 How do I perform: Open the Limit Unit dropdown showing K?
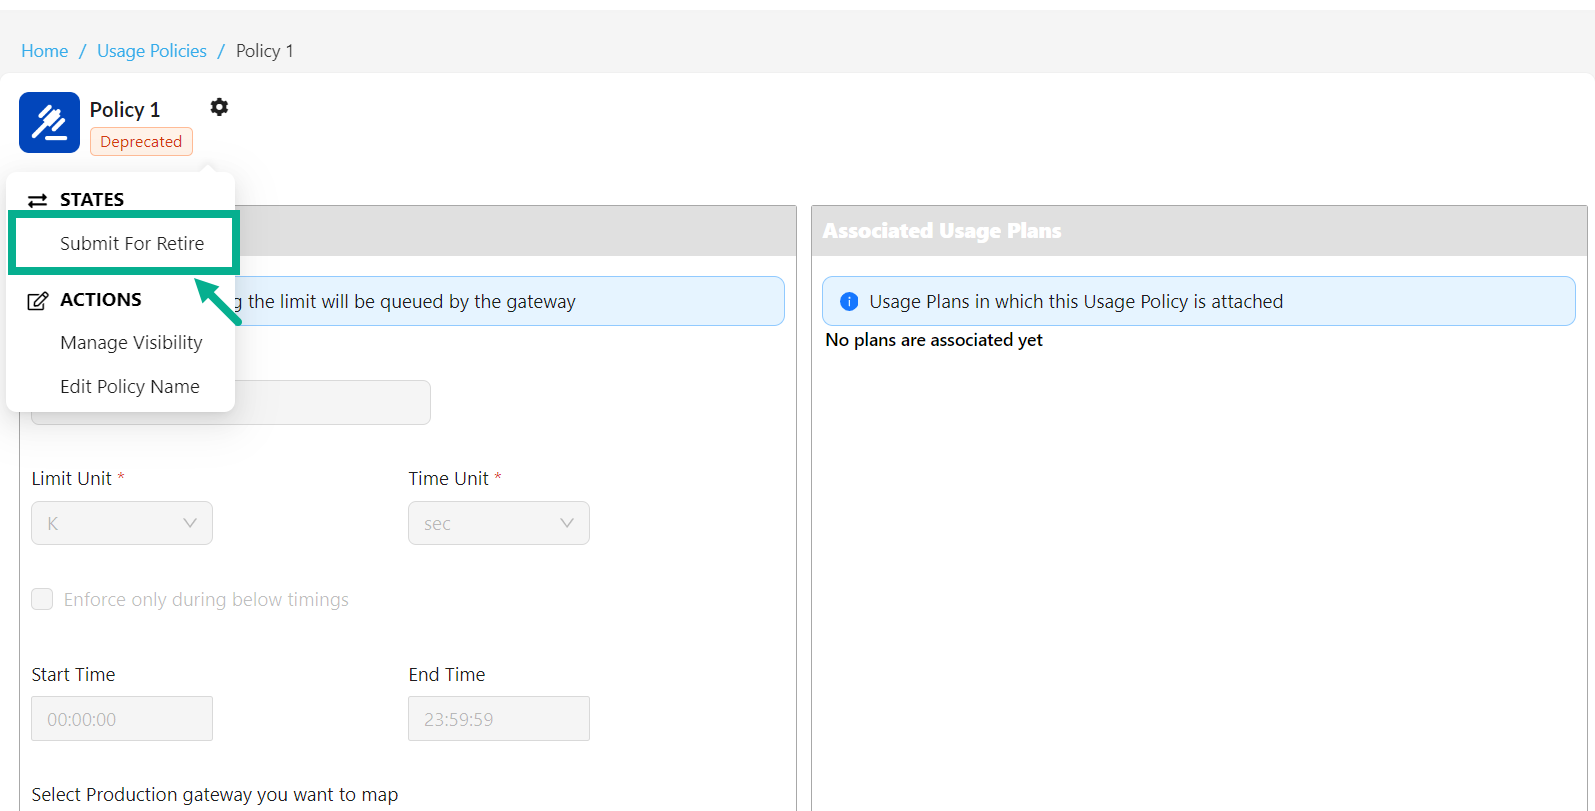pyautogui.click(x=122, y=523)
